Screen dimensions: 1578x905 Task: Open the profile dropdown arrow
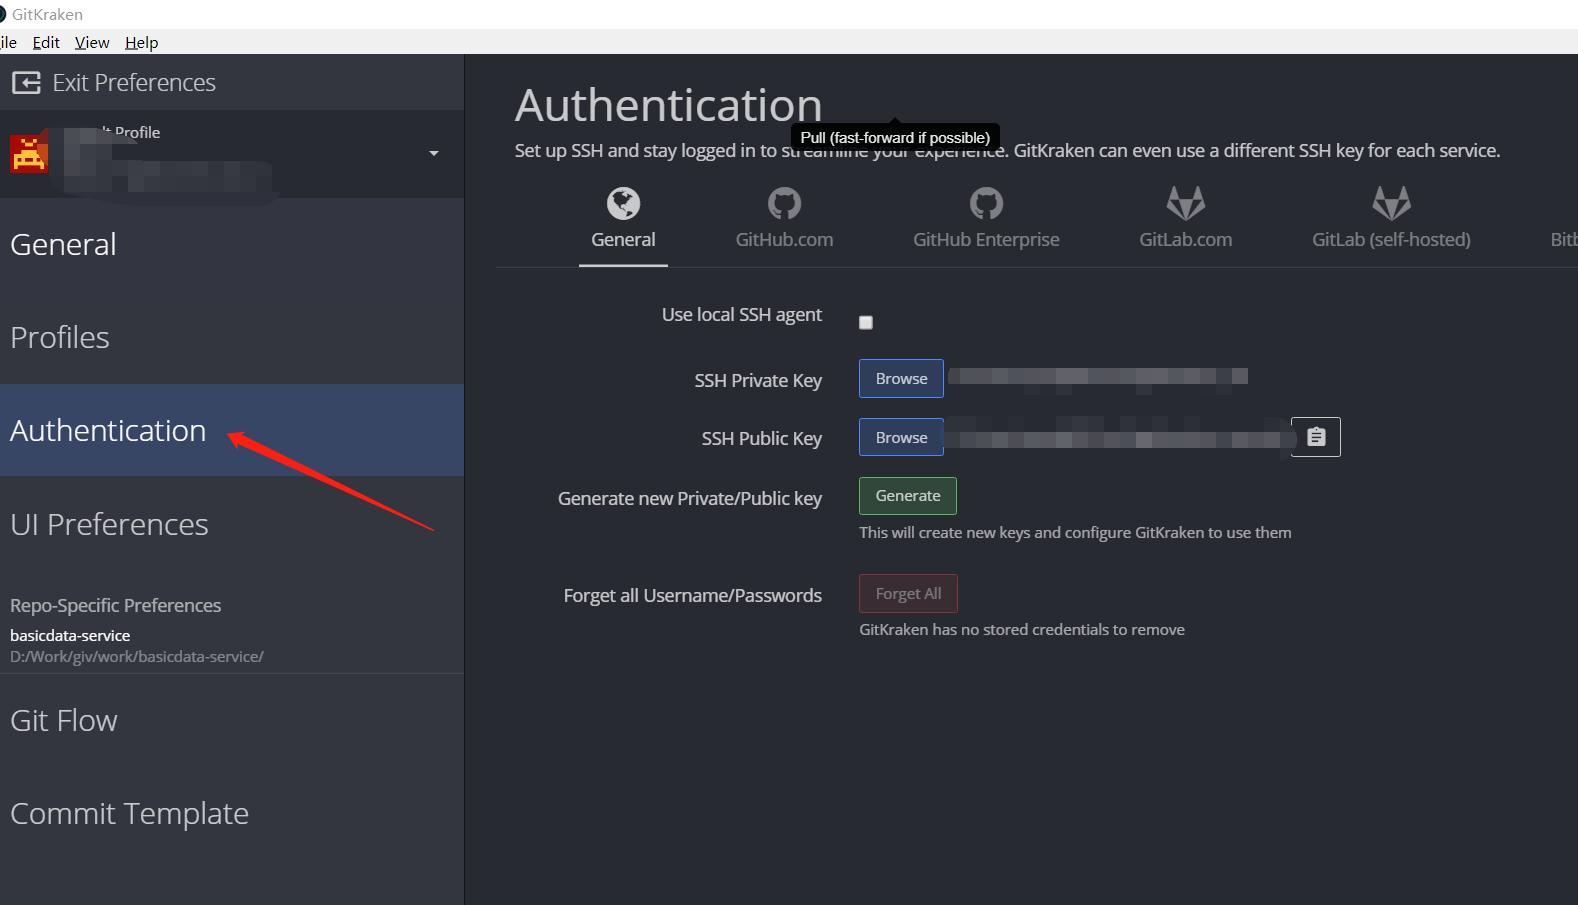(434, 154)
